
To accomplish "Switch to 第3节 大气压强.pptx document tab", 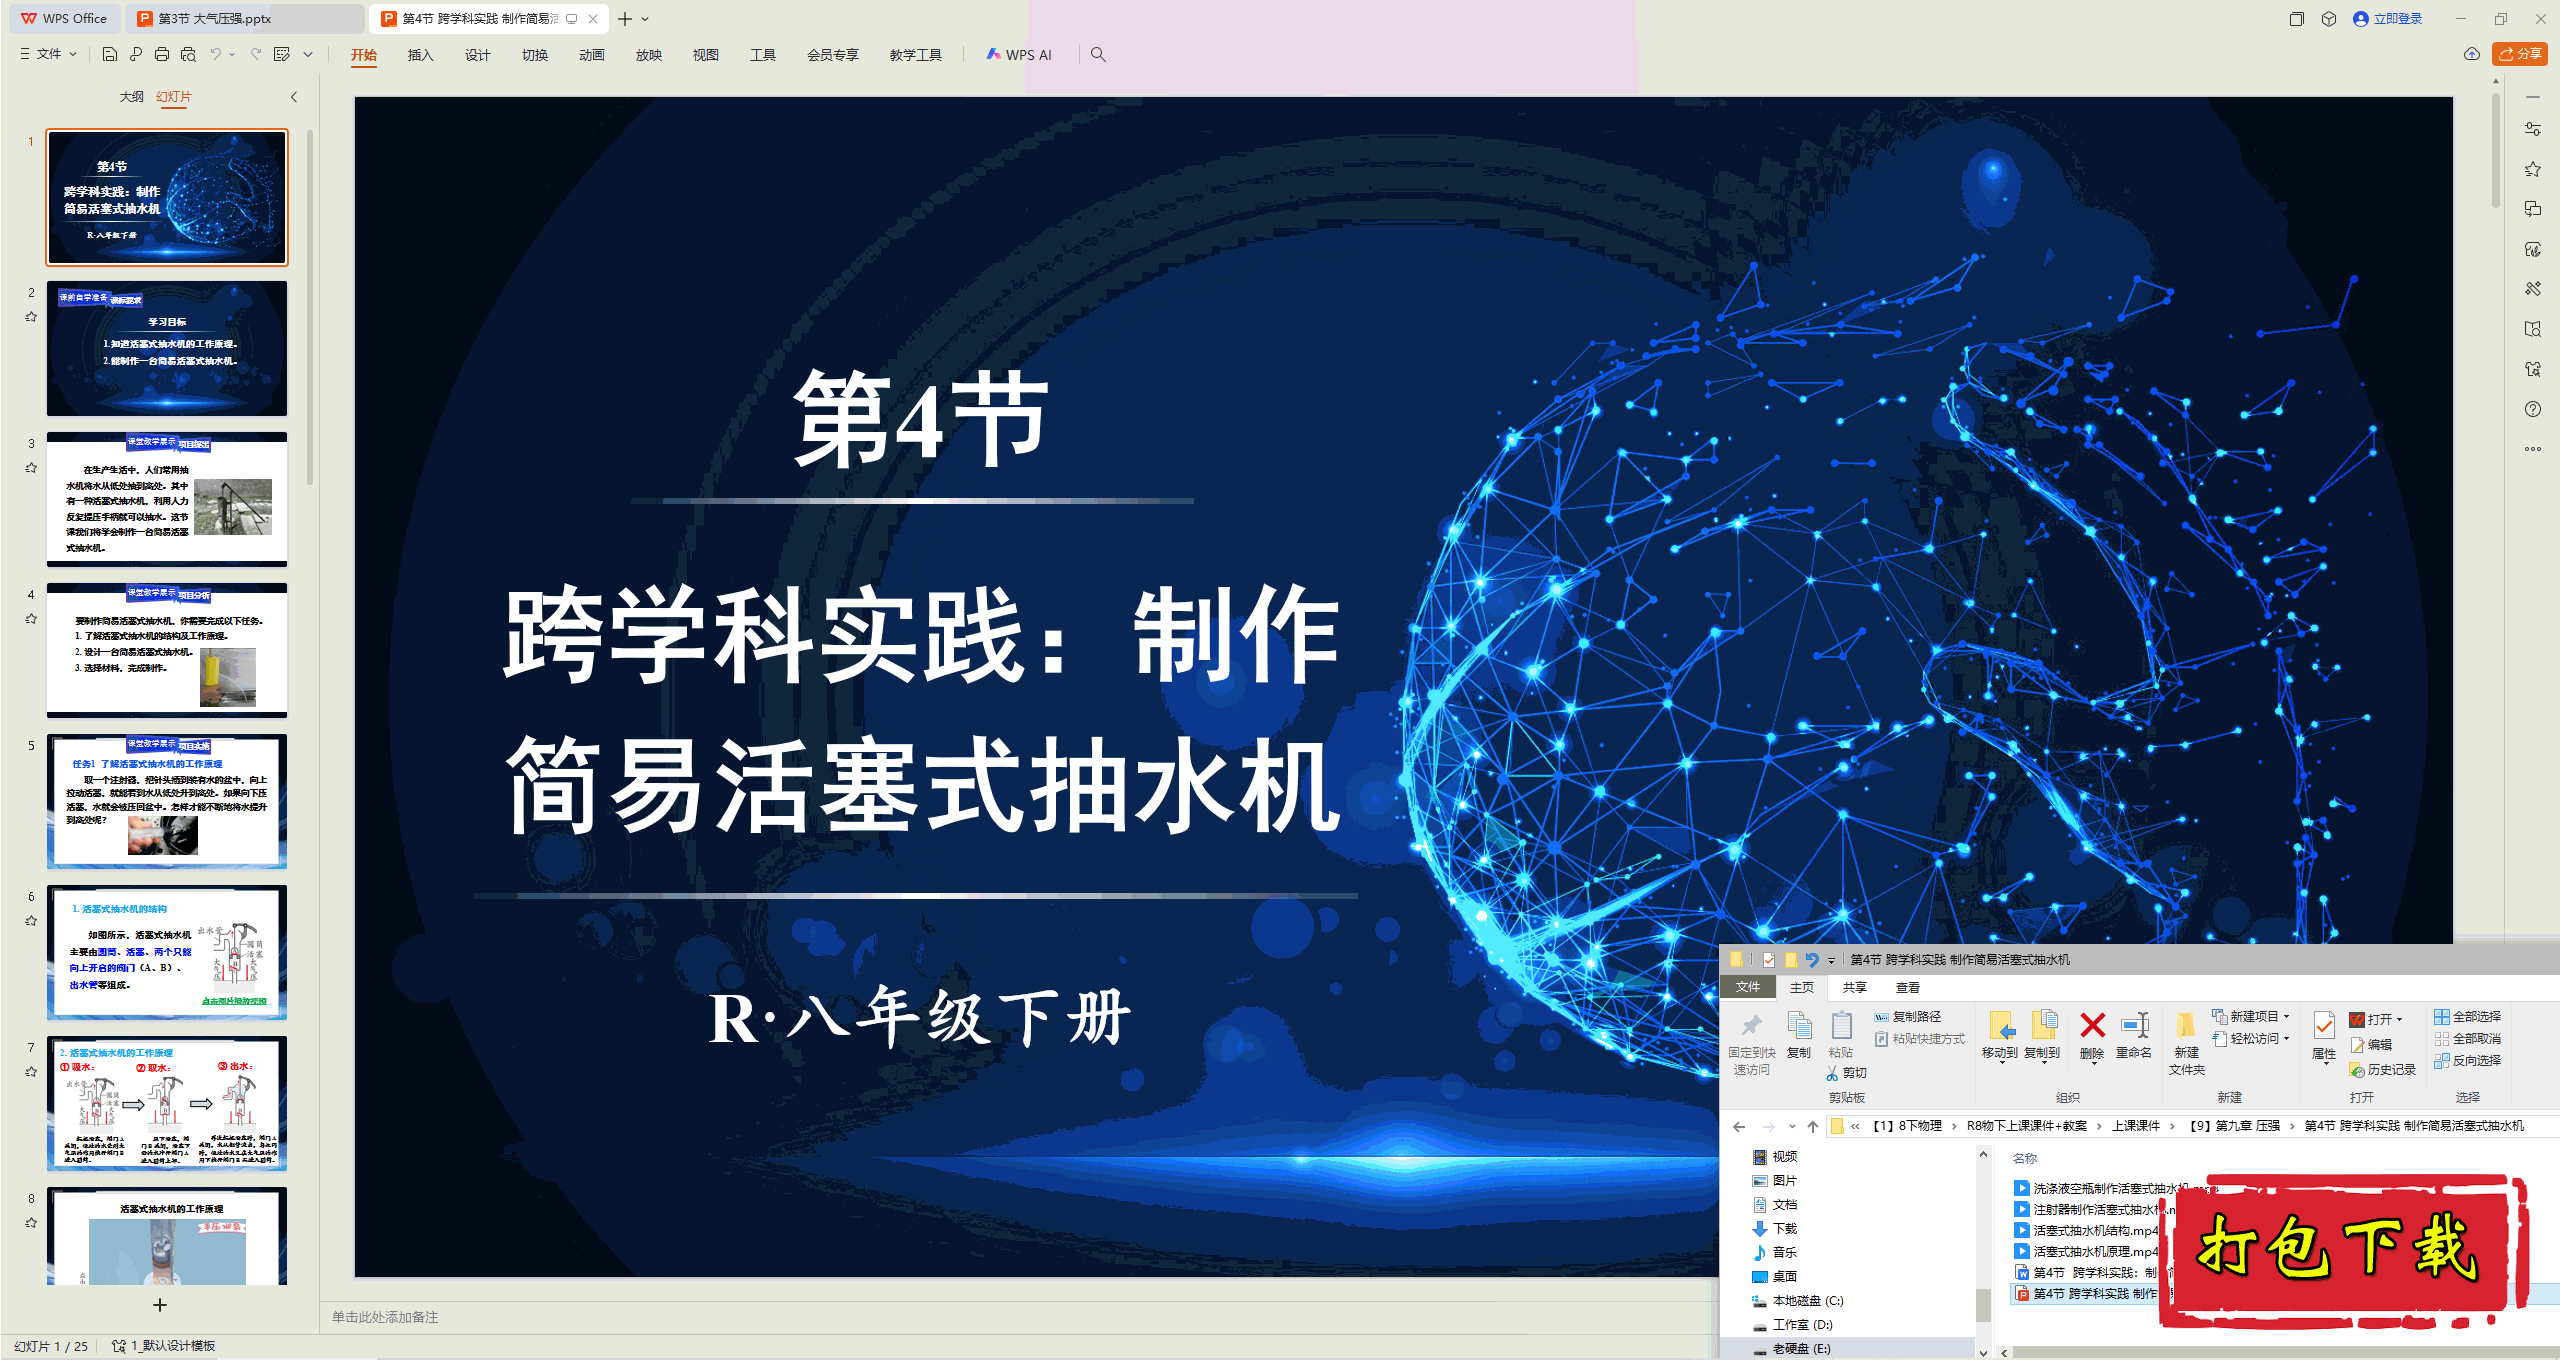I will click(245, 19).
